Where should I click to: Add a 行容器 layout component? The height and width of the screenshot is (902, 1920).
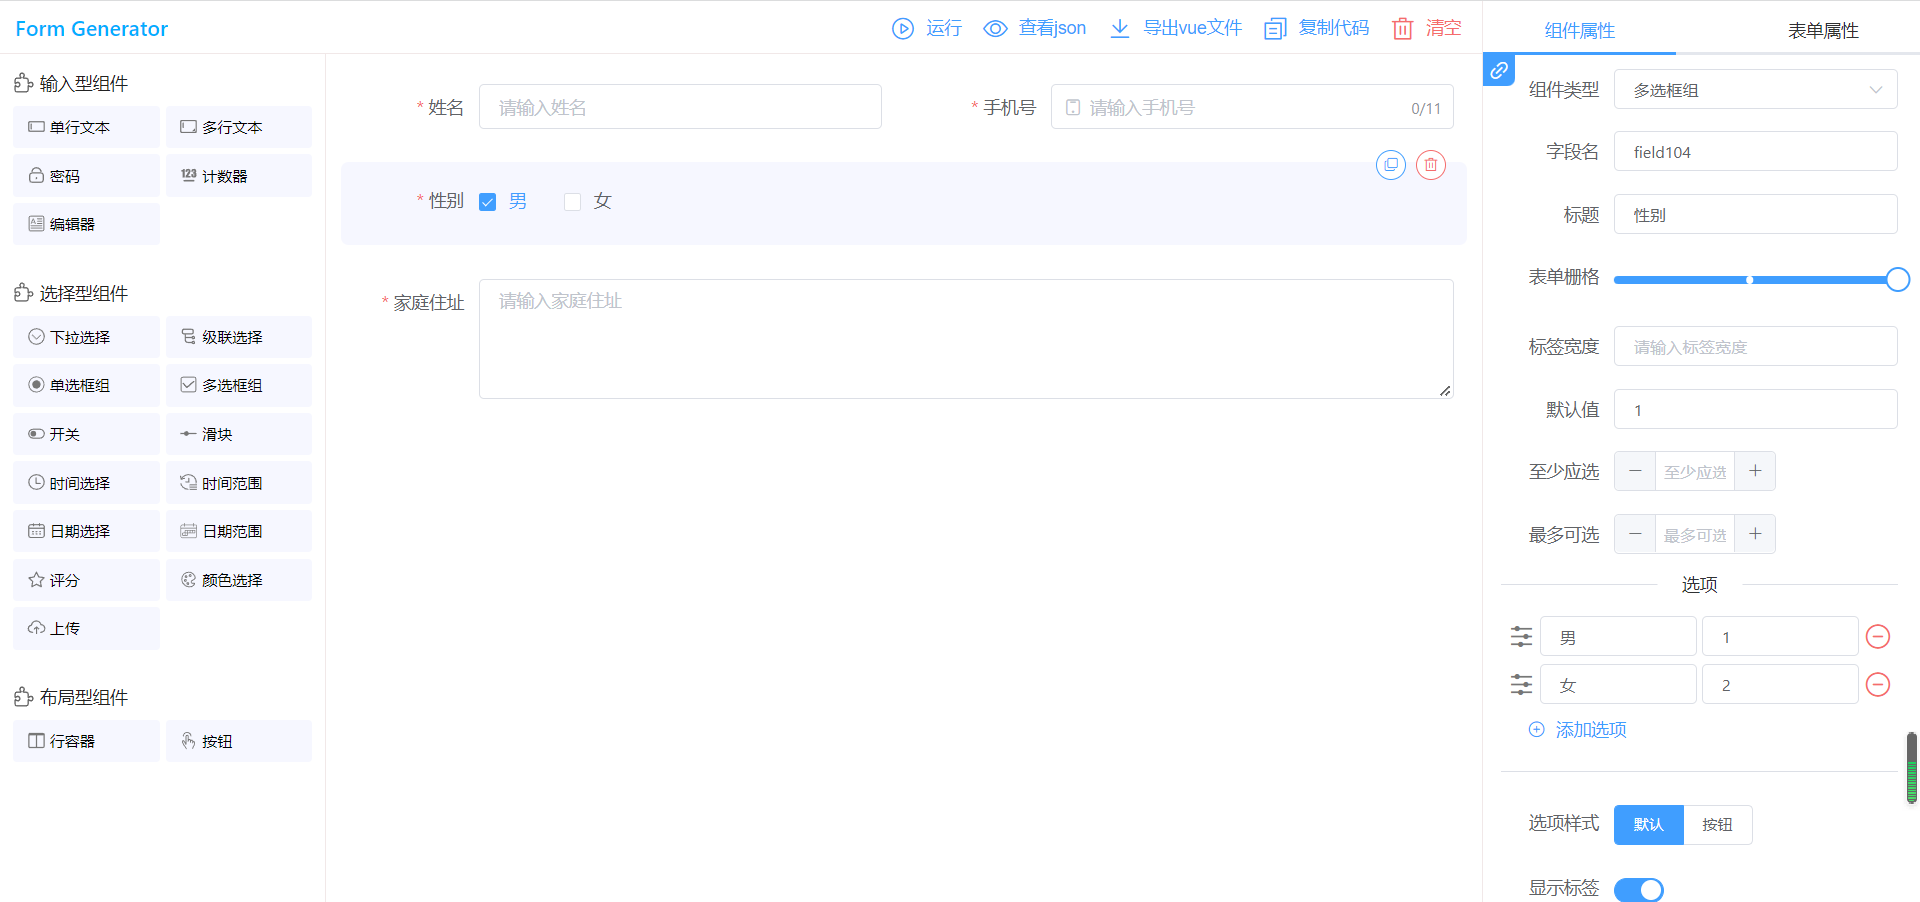coord(86,741)
